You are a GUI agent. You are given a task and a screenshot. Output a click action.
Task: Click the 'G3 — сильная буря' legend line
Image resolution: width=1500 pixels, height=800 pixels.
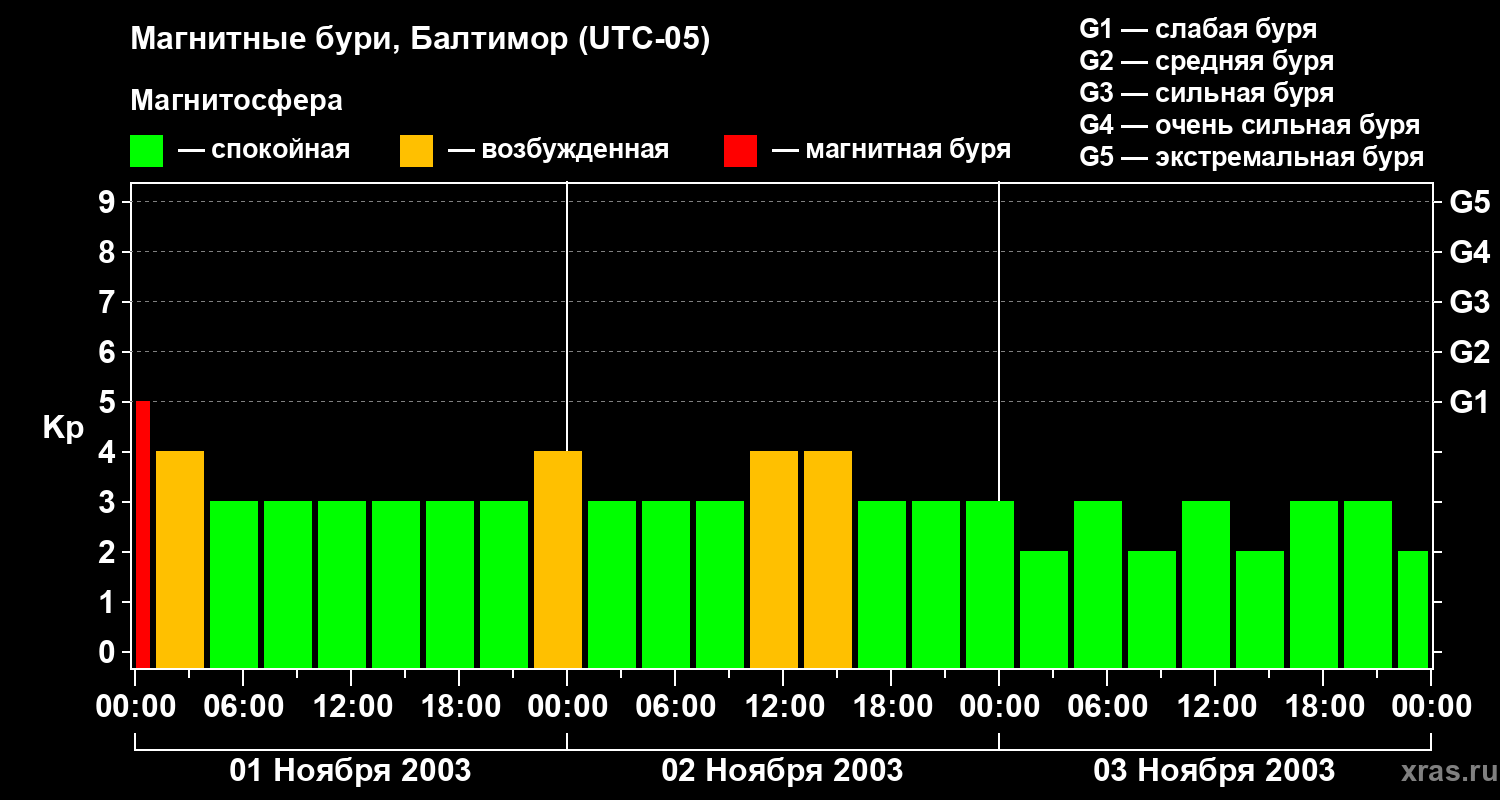[x=1206, y=93]
